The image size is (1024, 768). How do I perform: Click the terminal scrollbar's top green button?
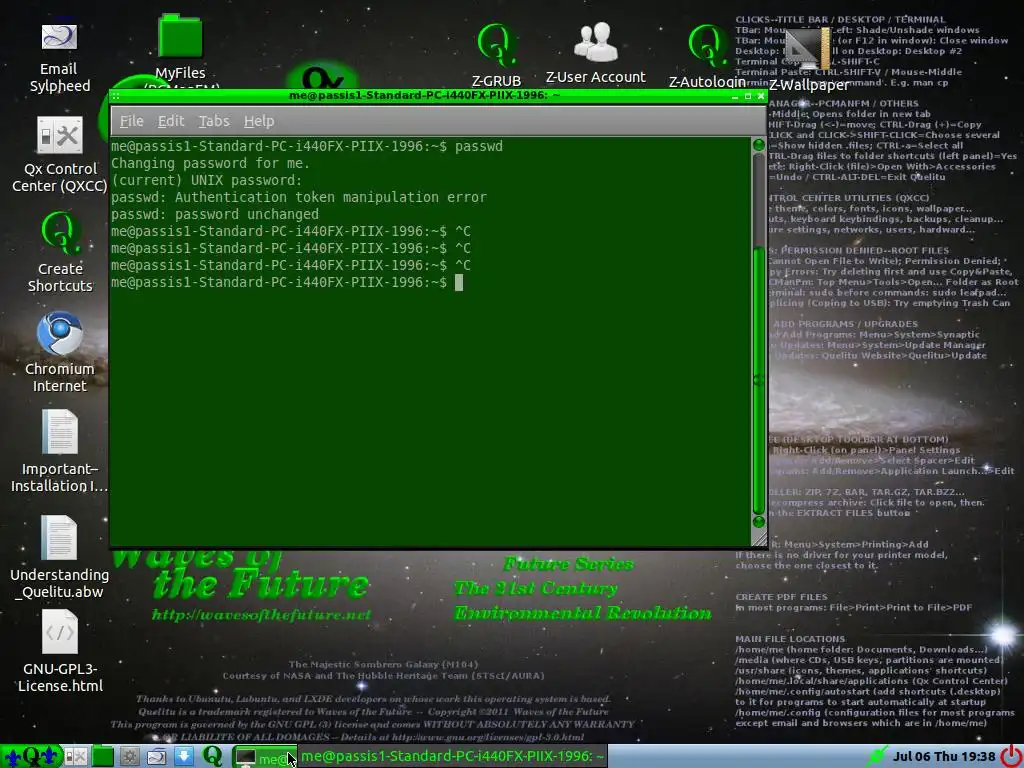(758, 145)
